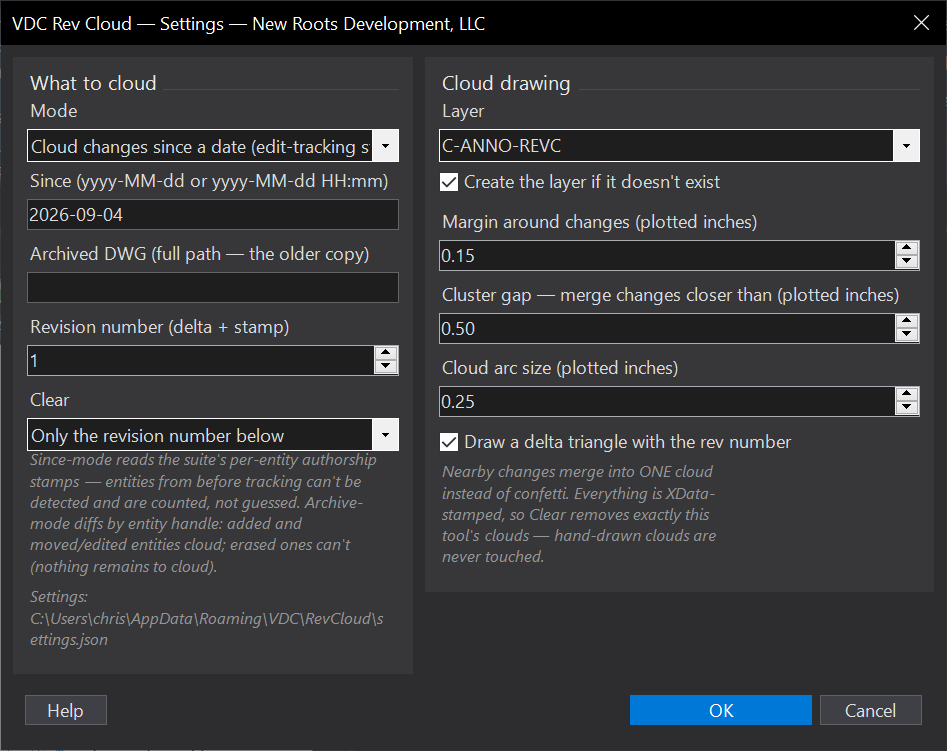Screen dimensions: 947x751
Task: Confirm settings with OK button
Action: (721, 710)
